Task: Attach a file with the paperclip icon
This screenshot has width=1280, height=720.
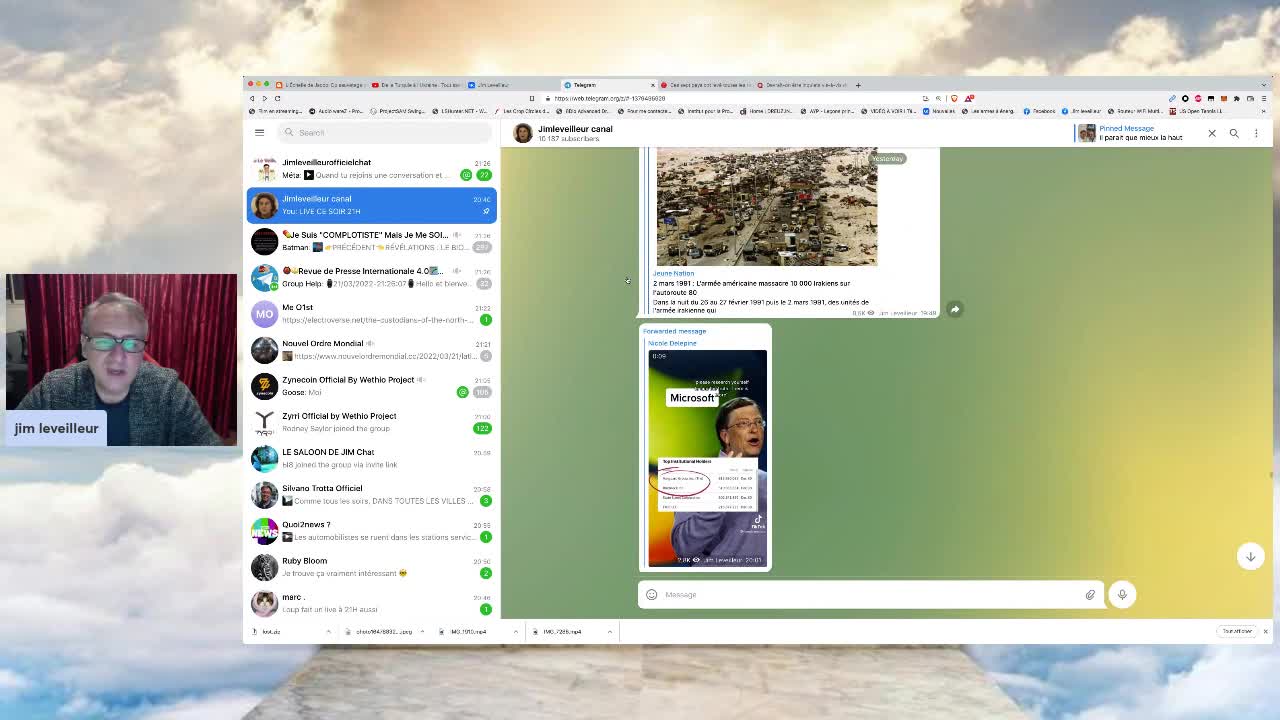Action: pyautogui.click(x=1090, y=594)
